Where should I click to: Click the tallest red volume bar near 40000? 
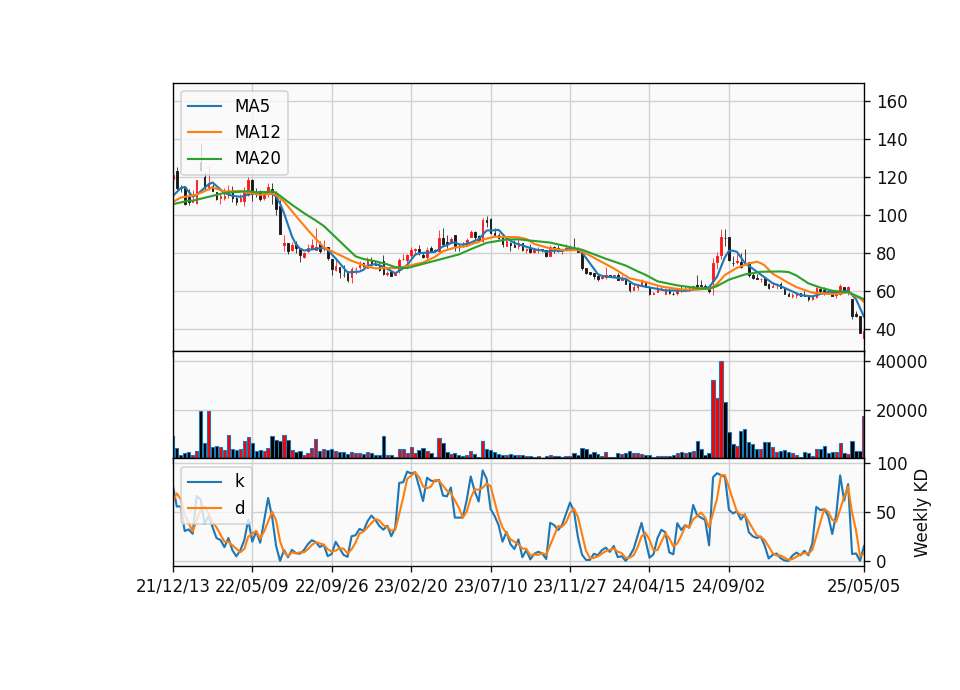721,410
